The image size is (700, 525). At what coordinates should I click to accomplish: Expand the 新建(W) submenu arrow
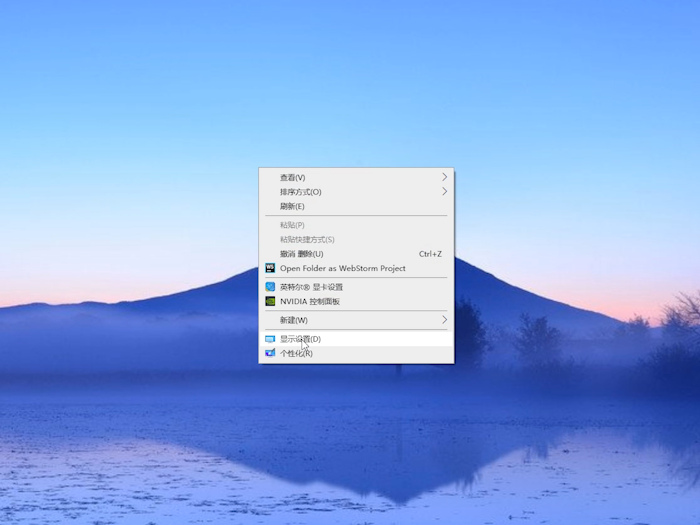(445, 320)
